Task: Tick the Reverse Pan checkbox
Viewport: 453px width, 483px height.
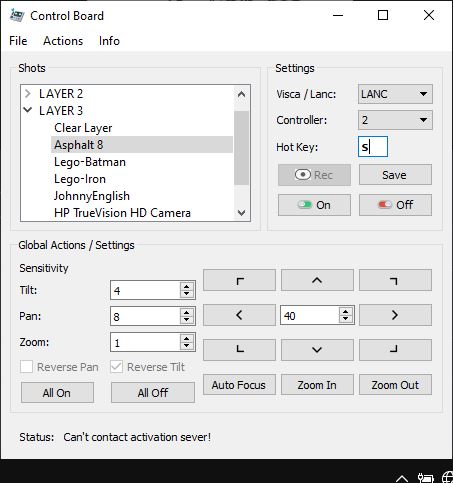Action: coord(26,367)
